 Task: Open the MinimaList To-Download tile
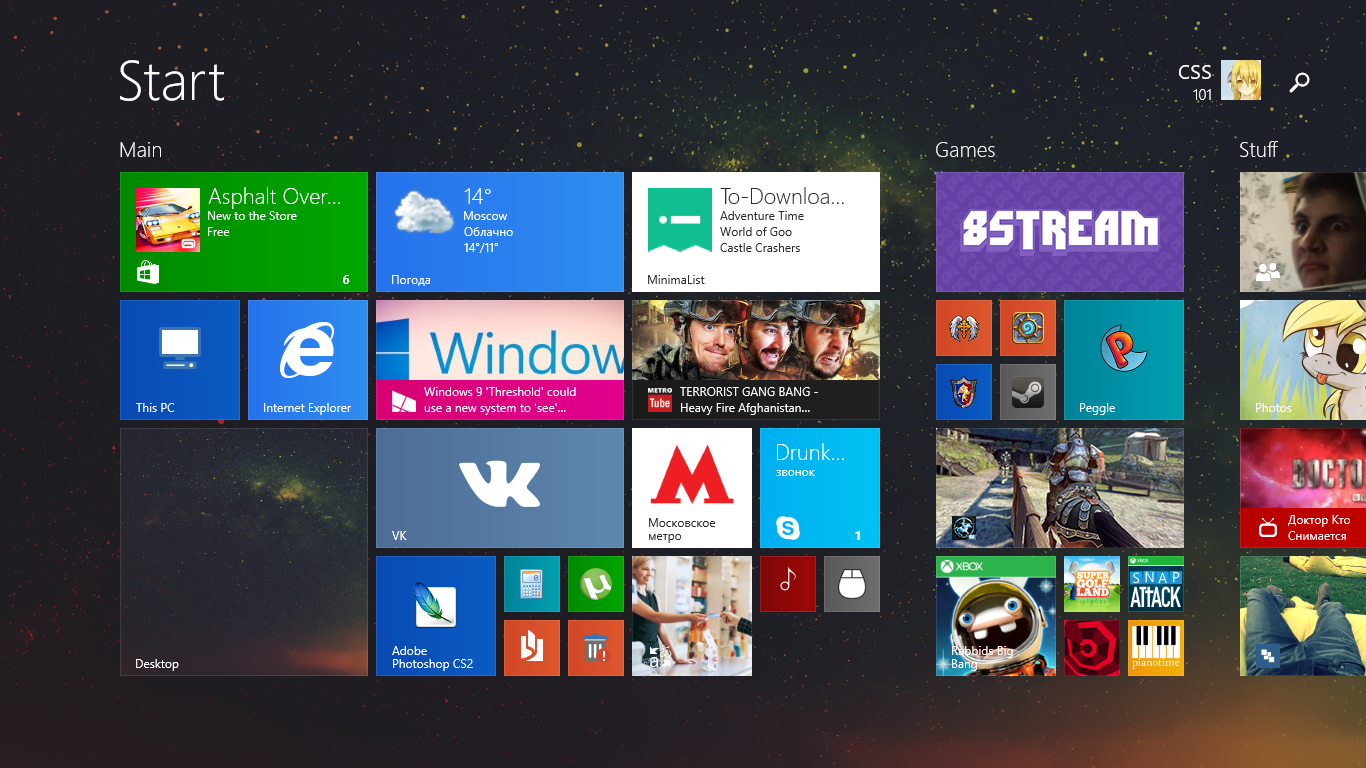(x=756, y=232)
